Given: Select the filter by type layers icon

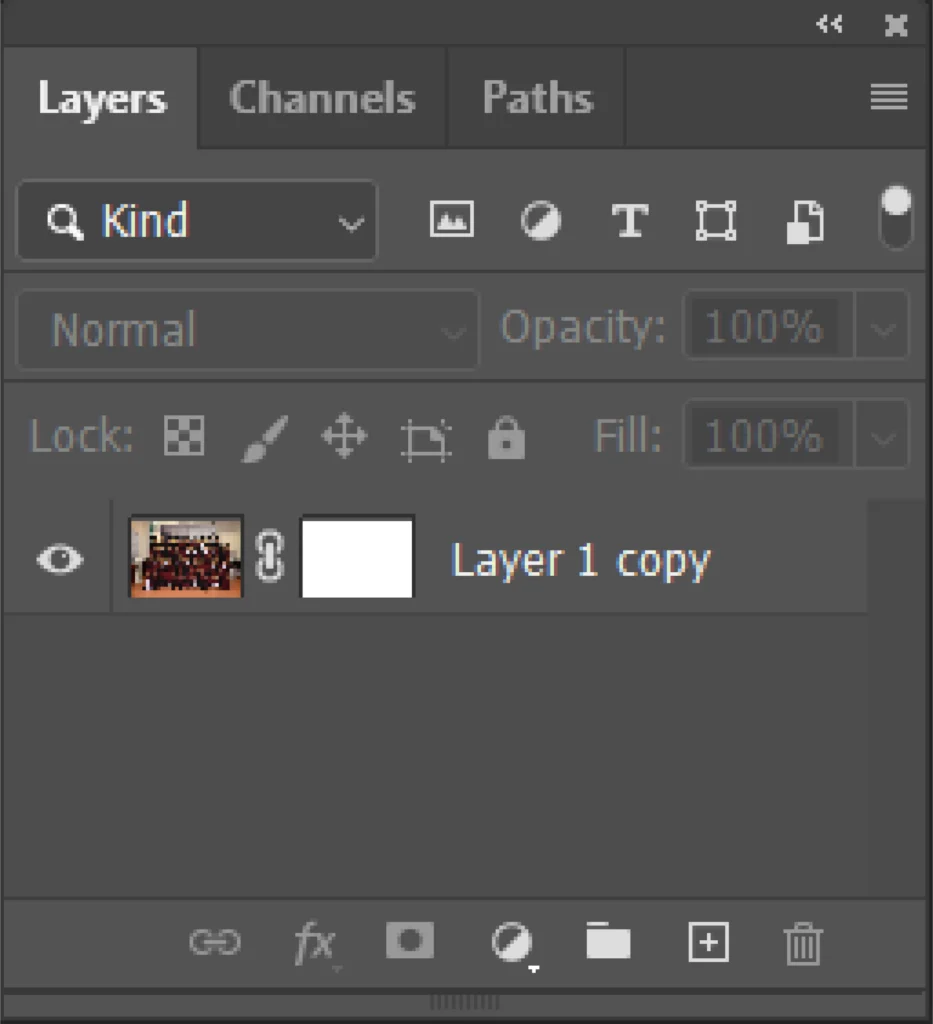Looking at the screenshot, I should [628, 221].
